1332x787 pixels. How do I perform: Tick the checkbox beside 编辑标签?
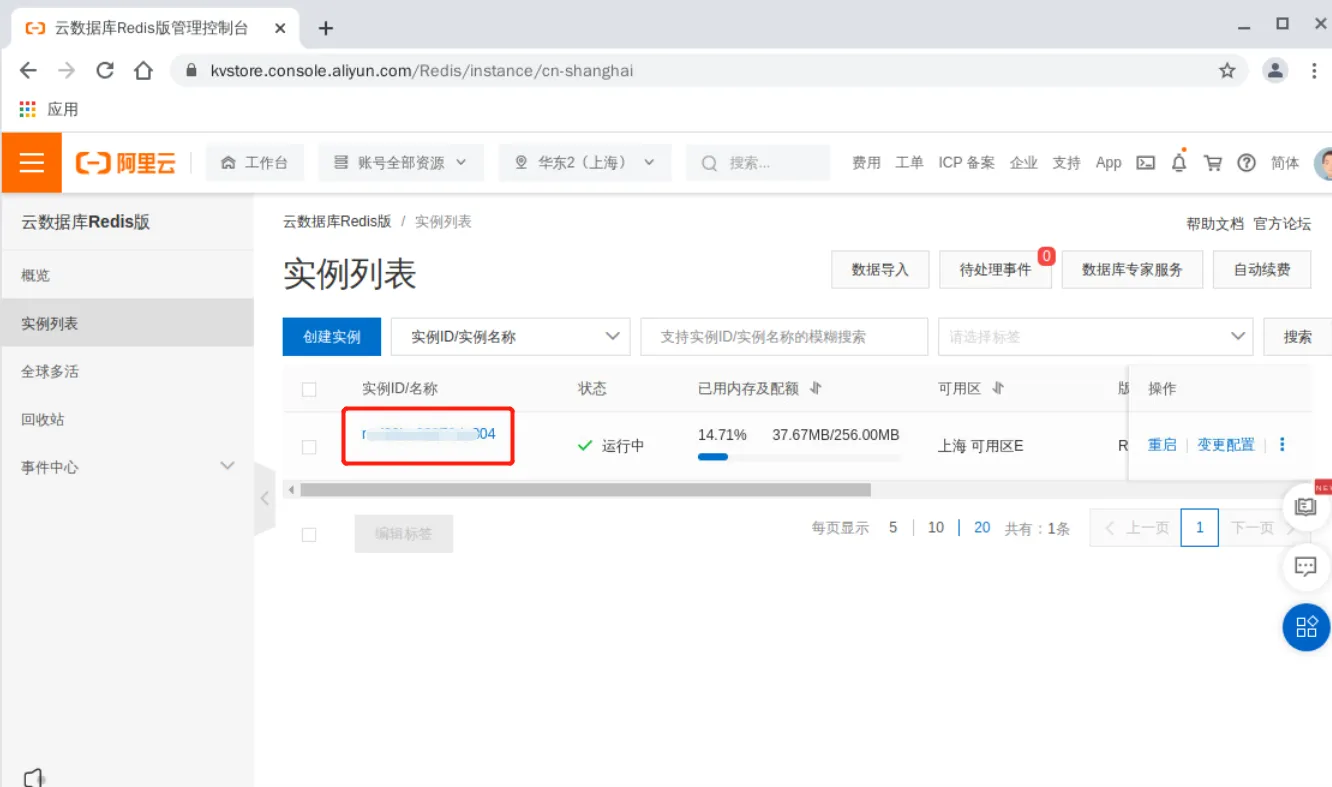309,535
